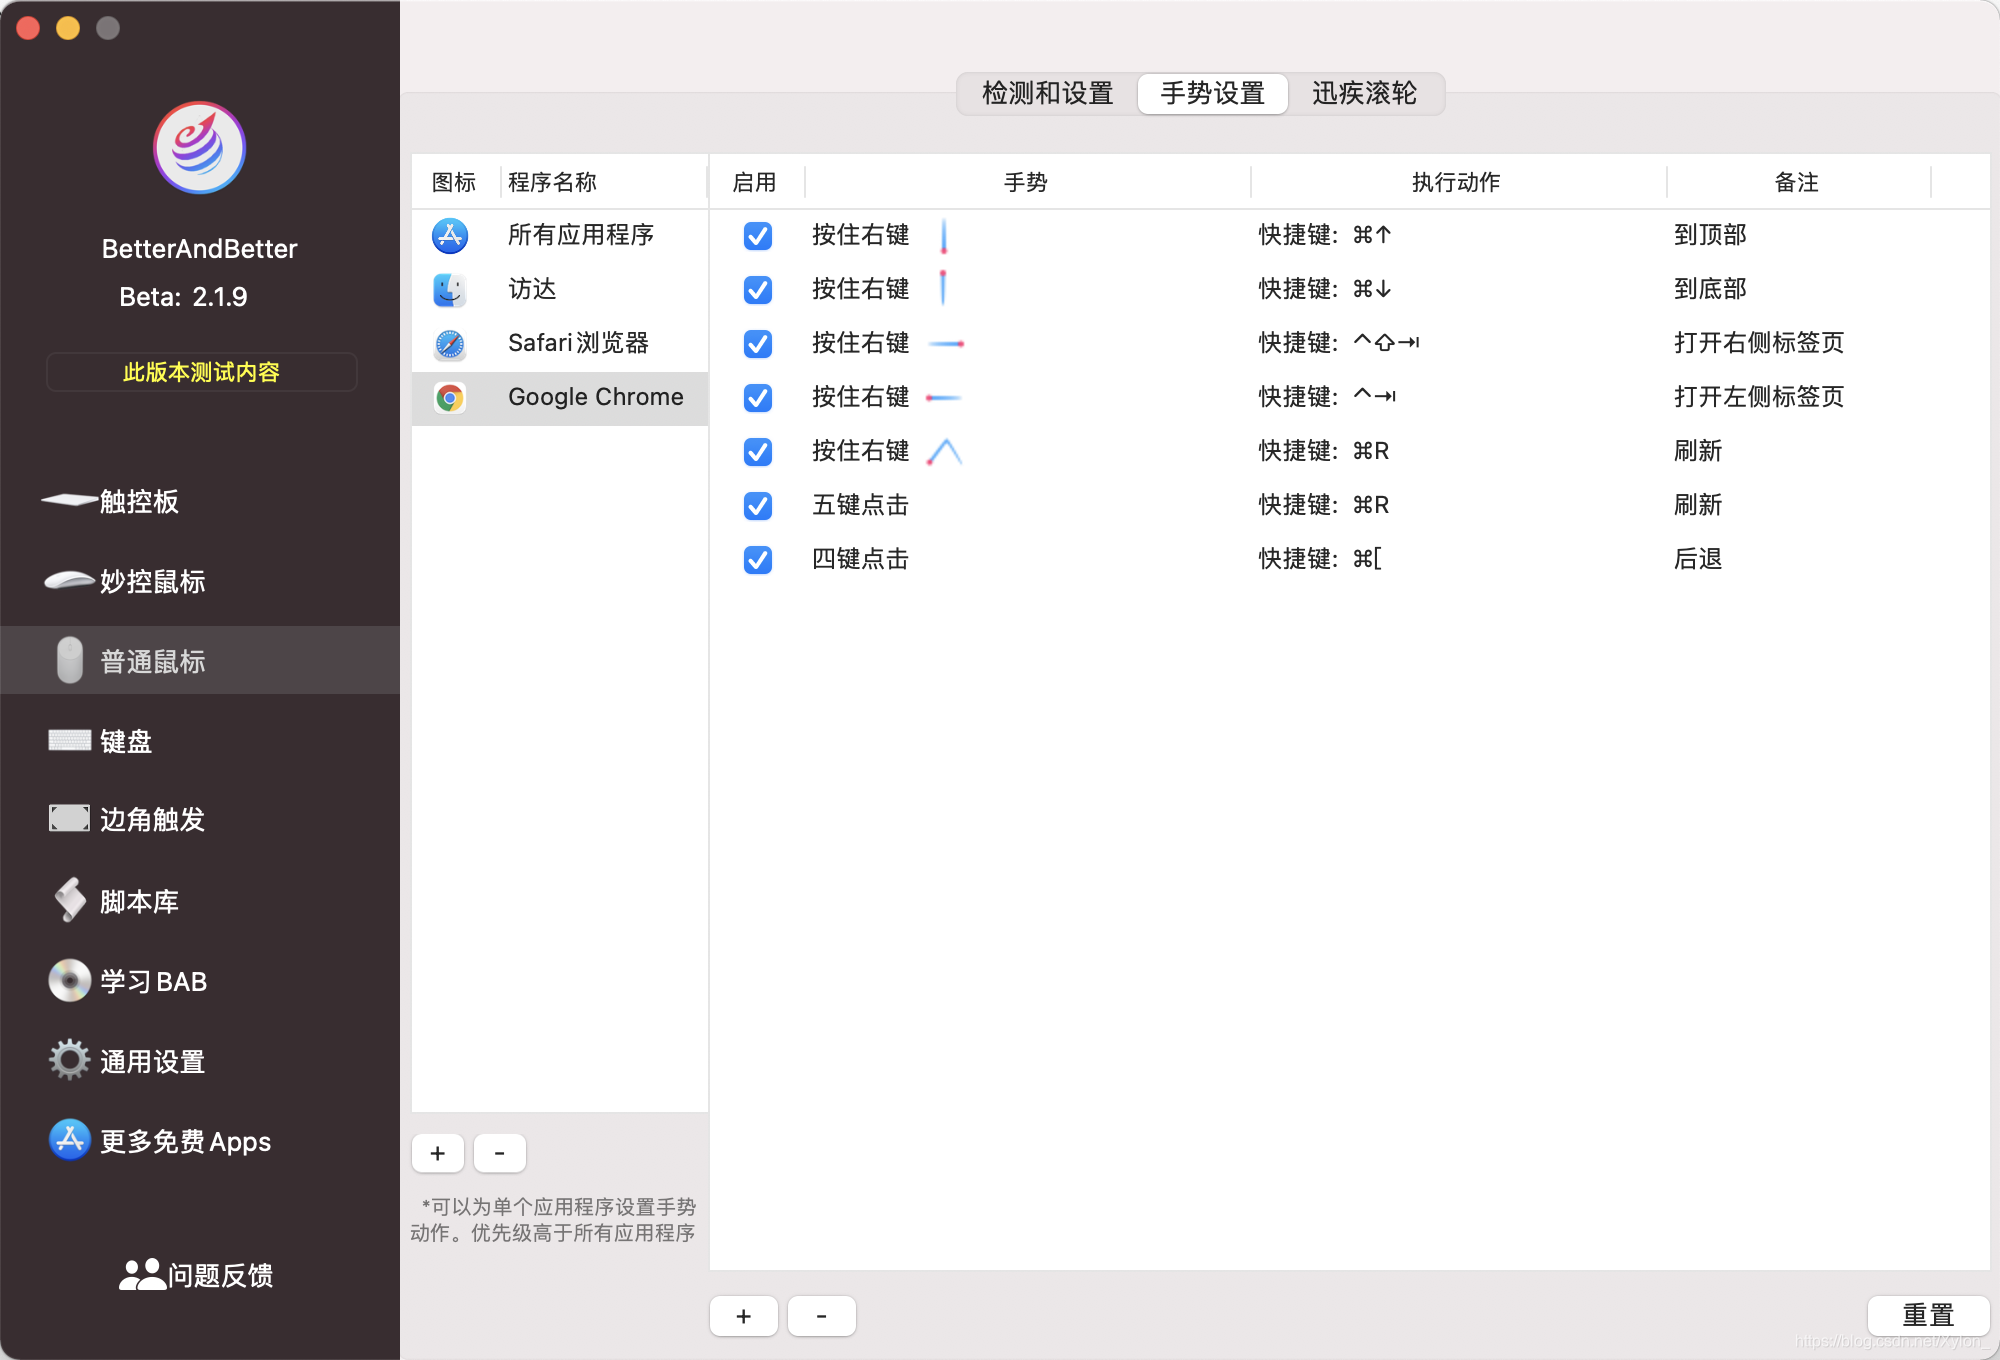
Task: Open the 妙控鼠标 Magic Mouse section
Action: pyautogui.click(x=152, y=581)
